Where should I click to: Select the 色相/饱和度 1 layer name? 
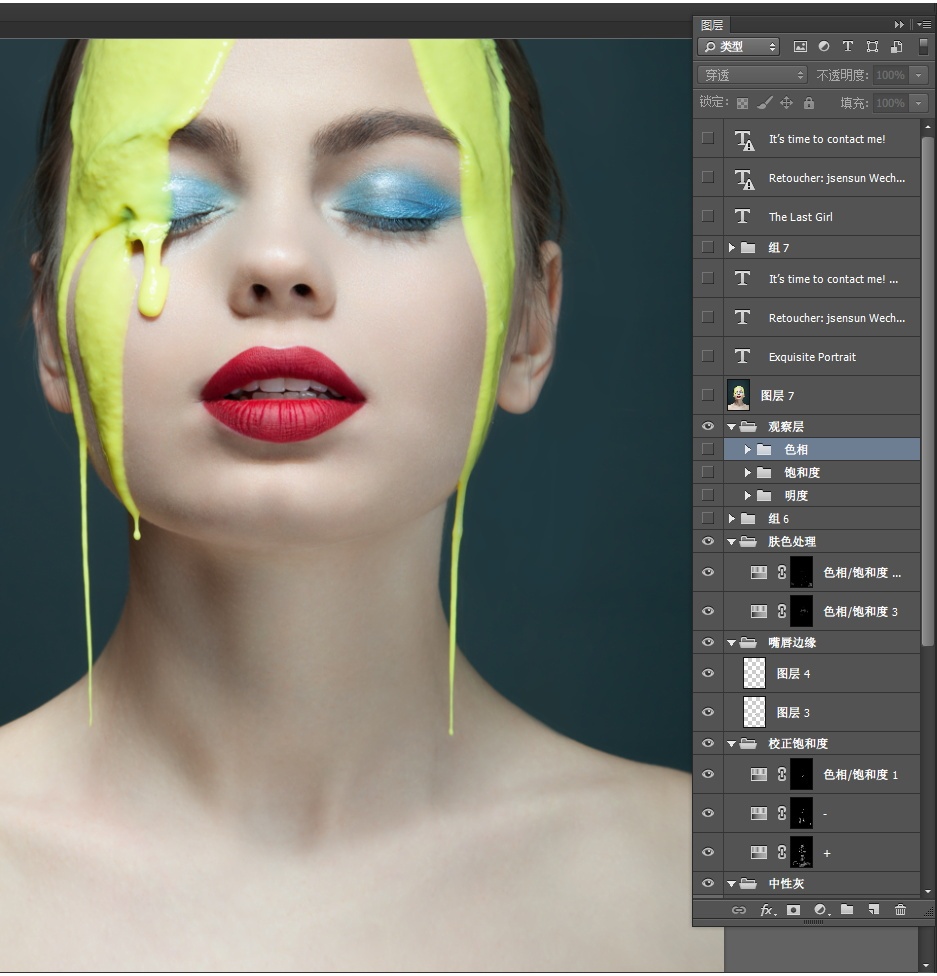[x=860, y=774]
